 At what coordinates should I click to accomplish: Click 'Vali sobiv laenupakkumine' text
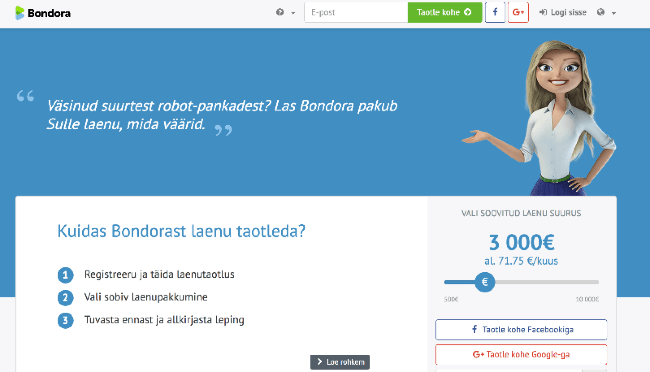click(x=146, y=297)
